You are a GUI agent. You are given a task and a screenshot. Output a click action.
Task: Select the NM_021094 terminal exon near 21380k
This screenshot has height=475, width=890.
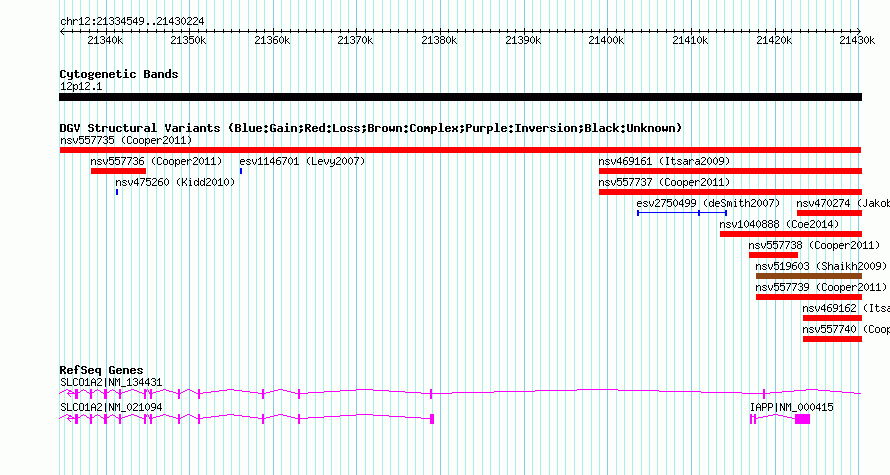tap(433, 419)
